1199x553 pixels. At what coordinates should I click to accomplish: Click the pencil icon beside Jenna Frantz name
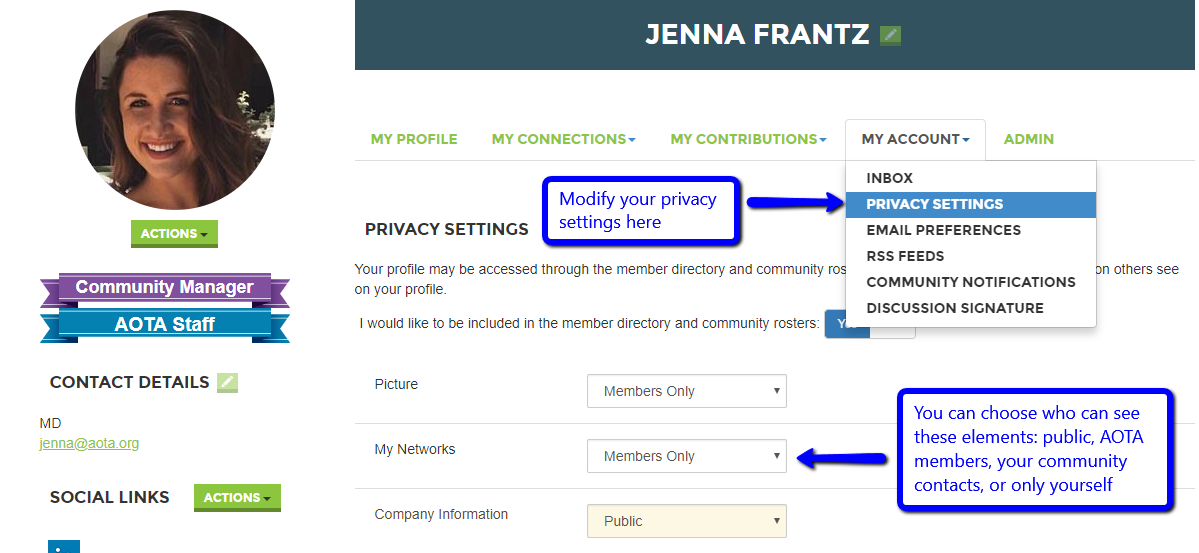click(x=890, y=35)
